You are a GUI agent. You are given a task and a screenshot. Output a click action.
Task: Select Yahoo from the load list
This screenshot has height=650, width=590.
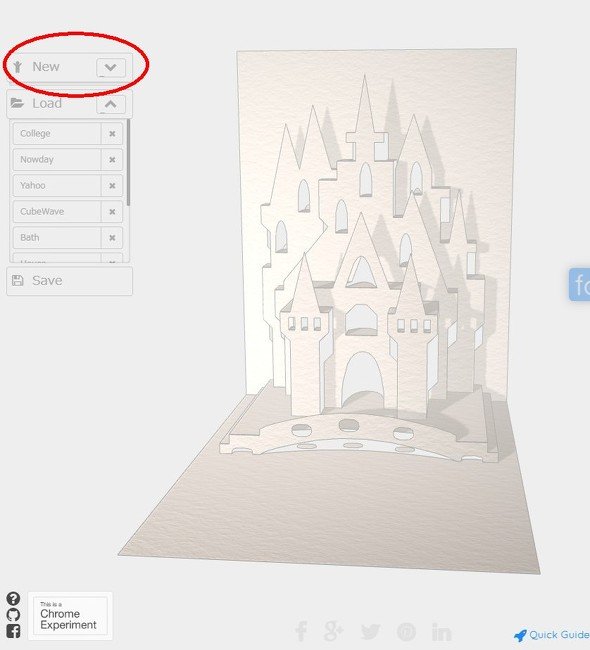[57, 186]
